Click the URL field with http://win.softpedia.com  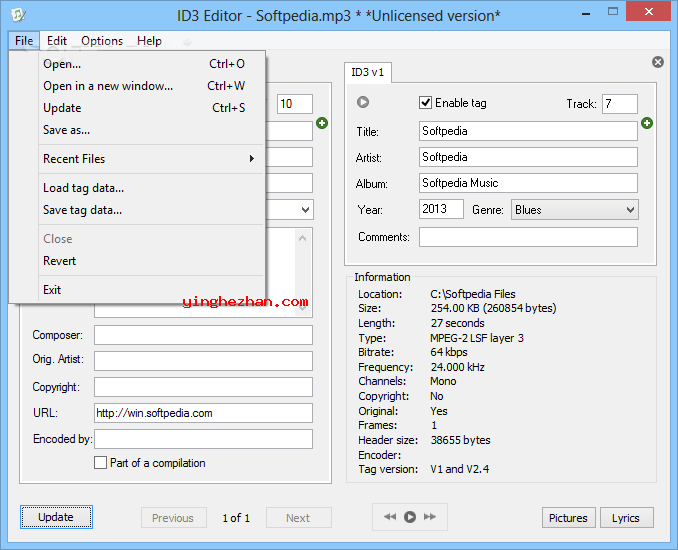point(203,413)
